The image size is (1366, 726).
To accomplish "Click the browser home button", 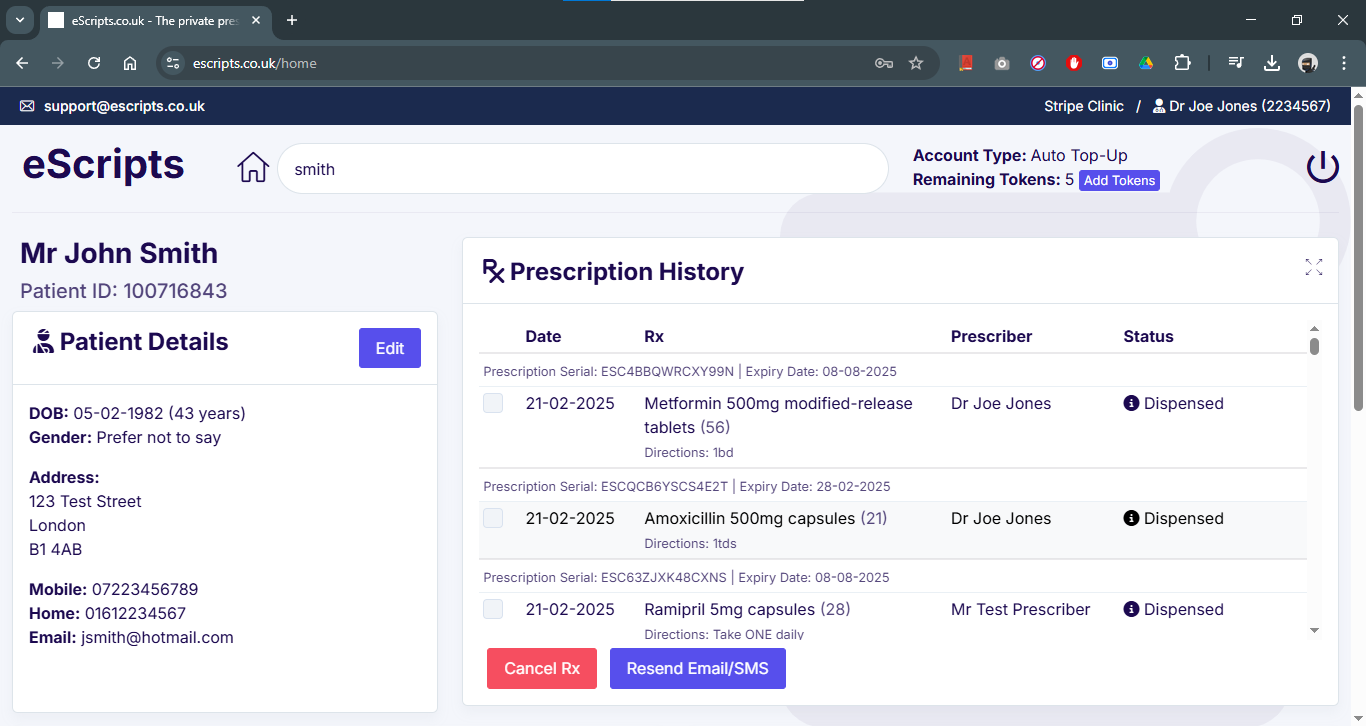I will click(x=130, y=63).
